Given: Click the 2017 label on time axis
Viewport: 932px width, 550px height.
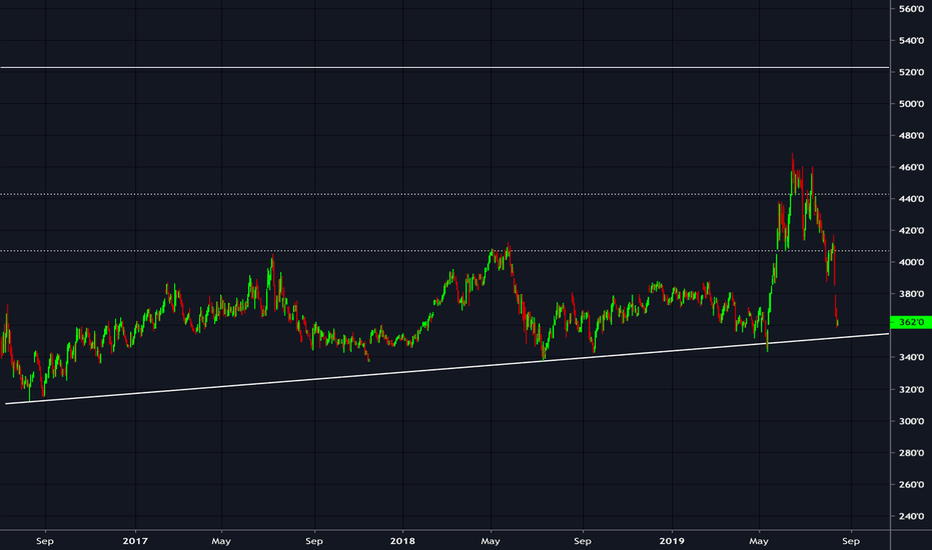Looking at the screenshot, I should (x=135, y=541).
